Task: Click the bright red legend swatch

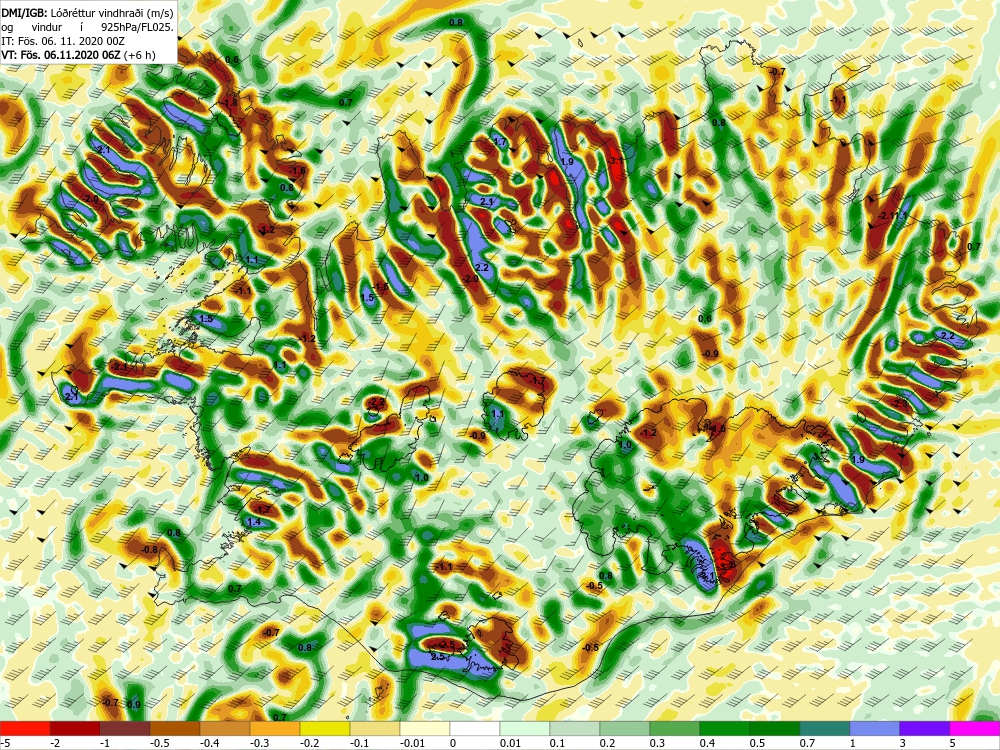Action: (x=25, y=728)
